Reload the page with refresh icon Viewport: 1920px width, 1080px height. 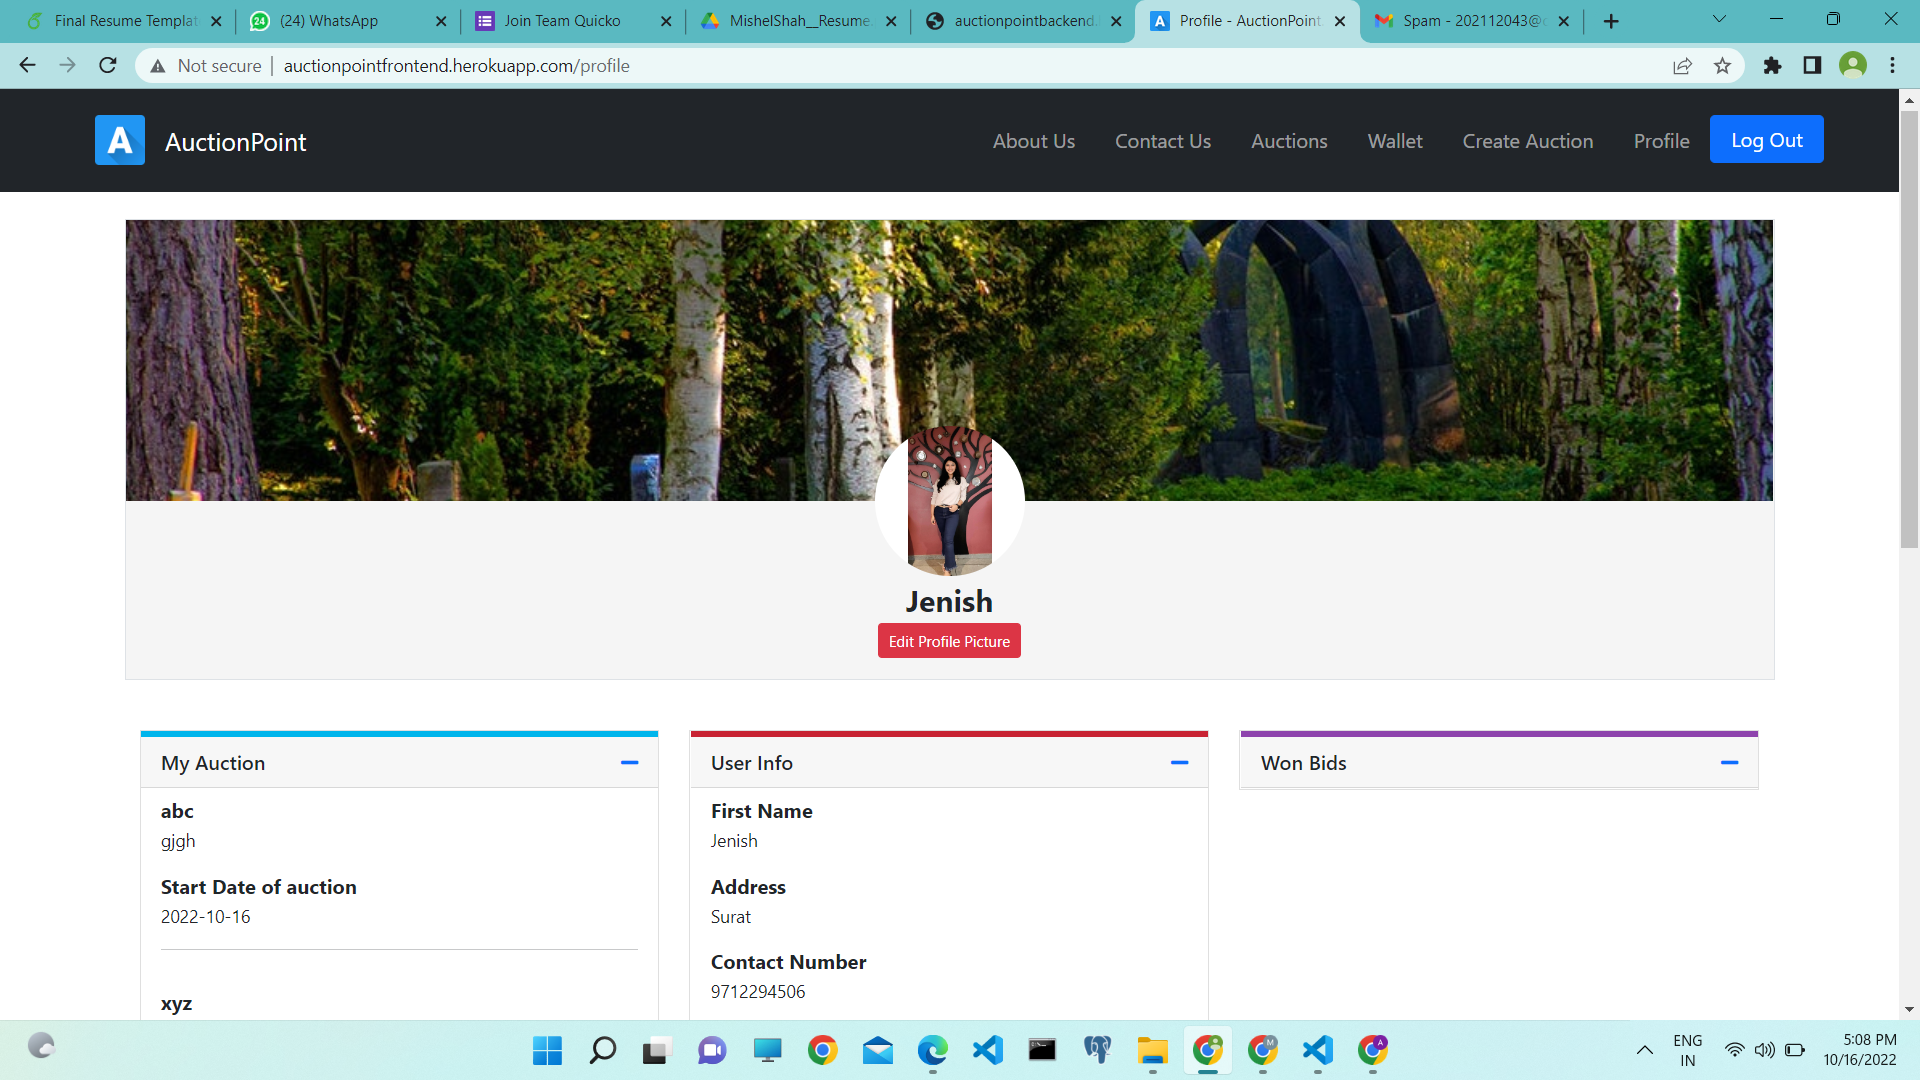click(108, 66)
